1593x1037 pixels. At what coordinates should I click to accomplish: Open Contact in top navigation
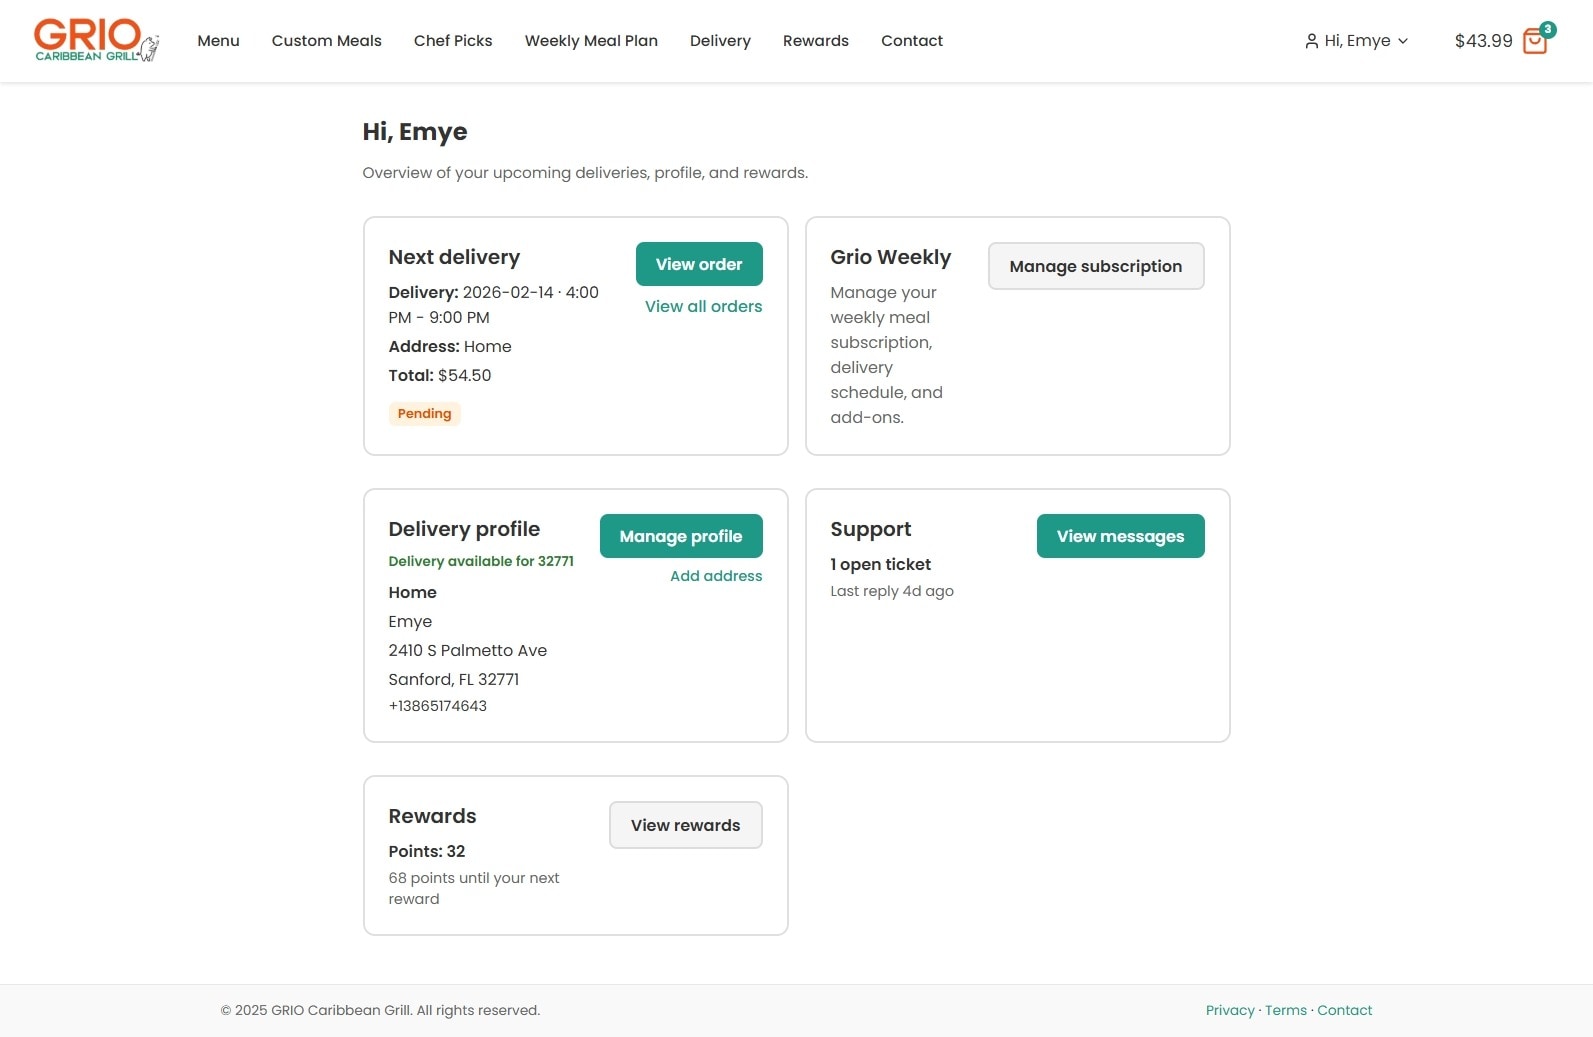coord(911,41)
